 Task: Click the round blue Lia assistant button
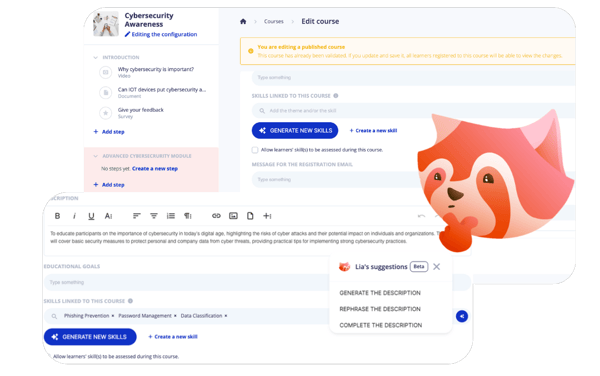click(x=462, y=316)
